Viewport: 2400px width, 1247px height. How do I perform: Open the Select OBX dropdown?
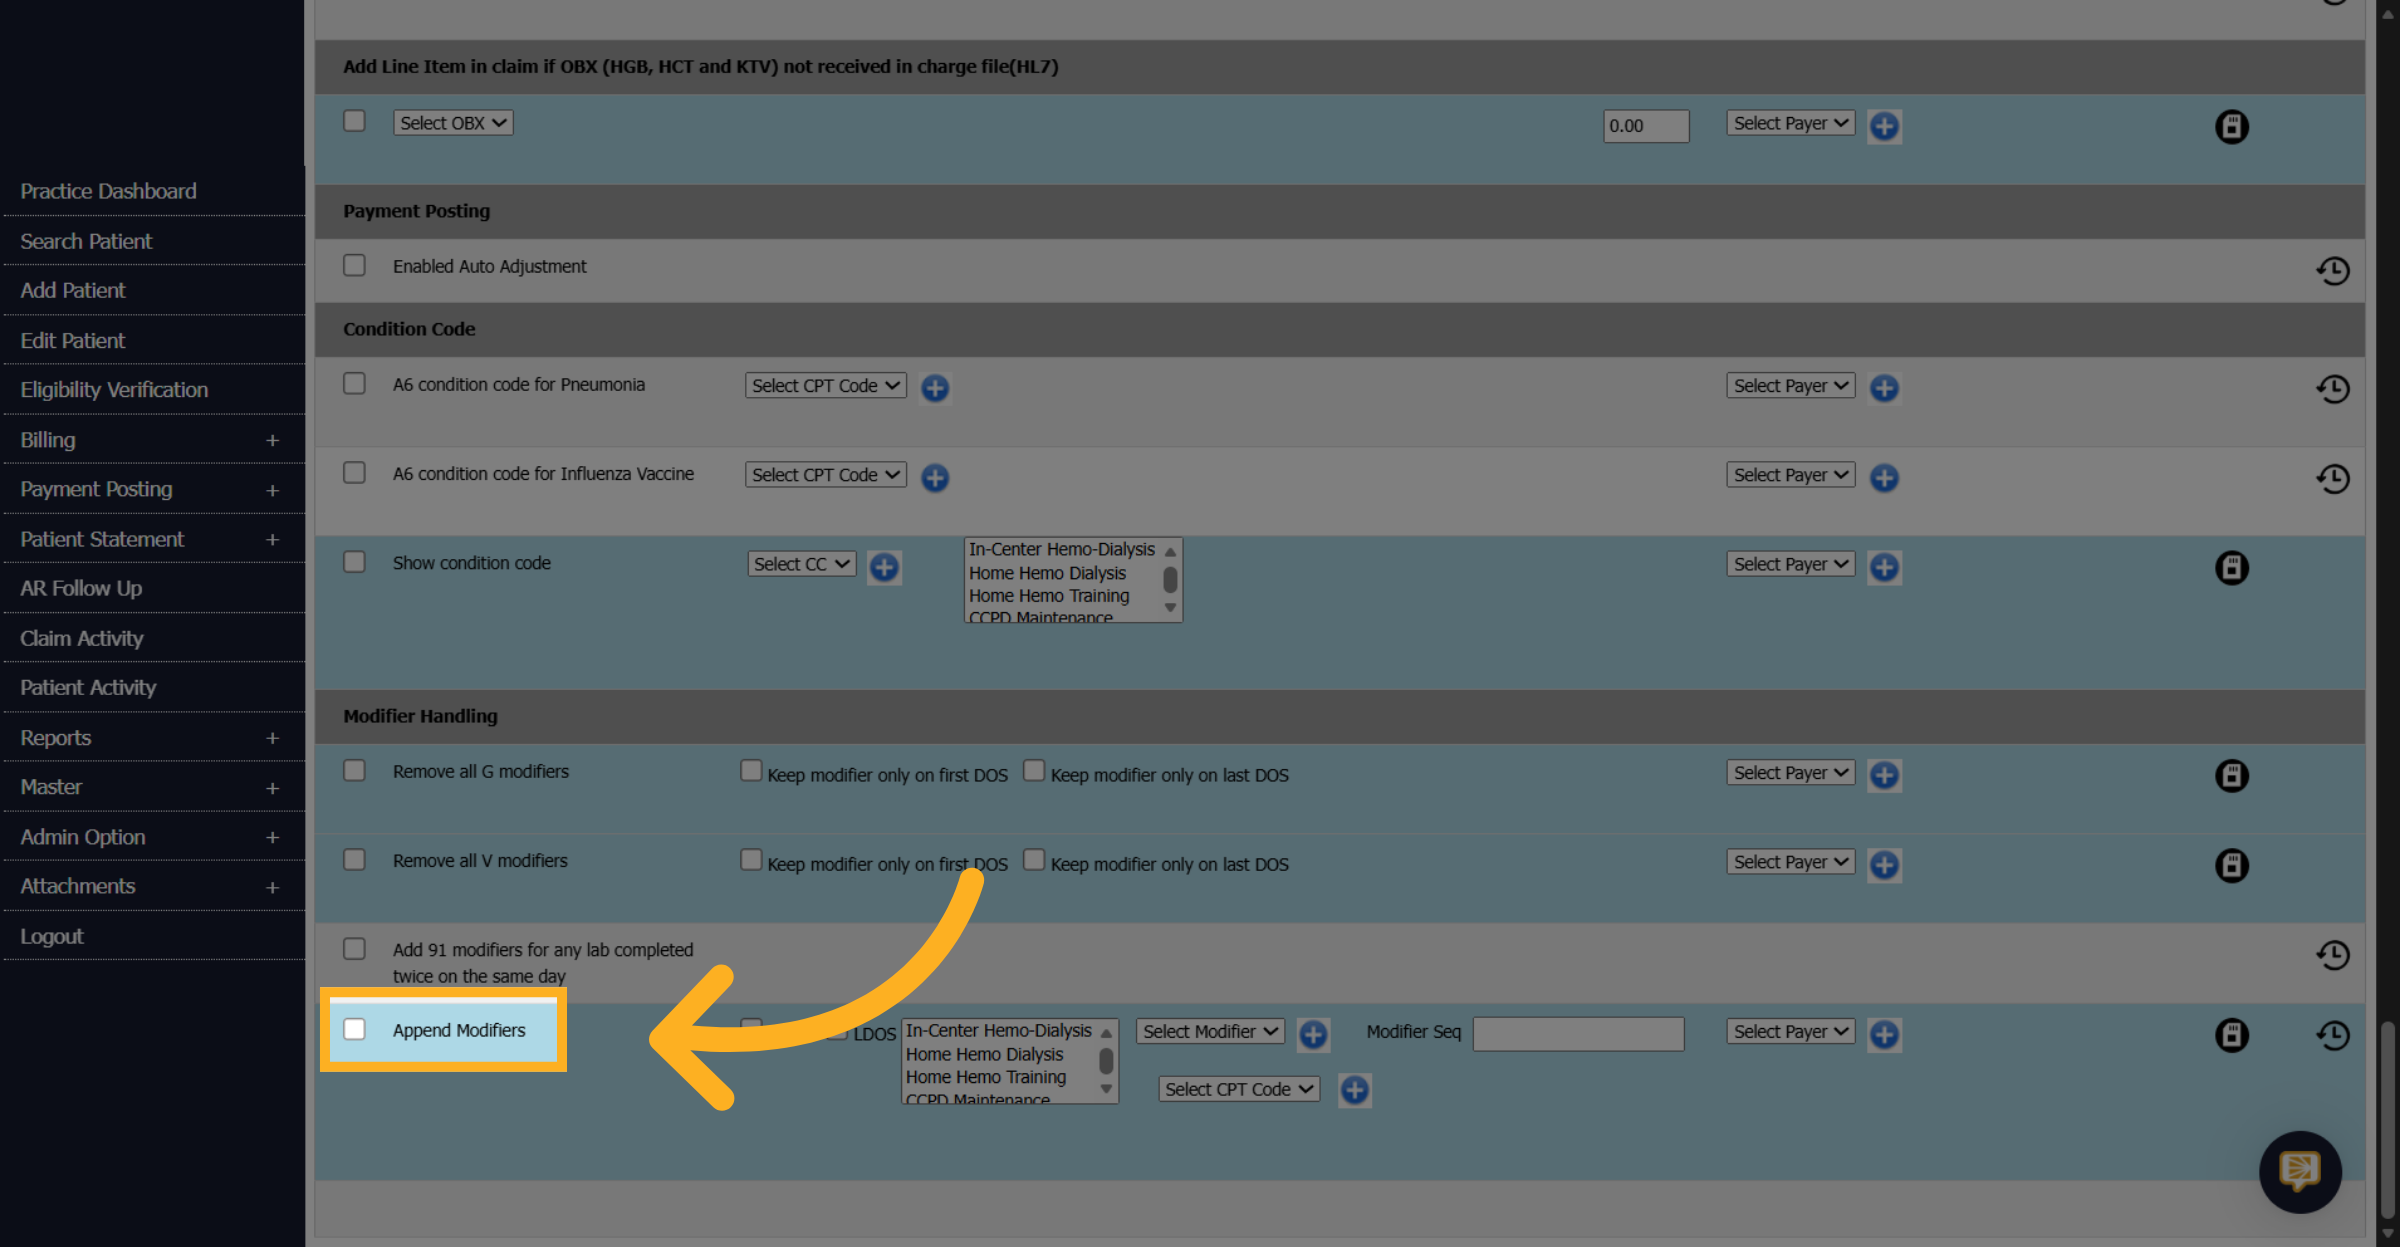tap(453, 123)
